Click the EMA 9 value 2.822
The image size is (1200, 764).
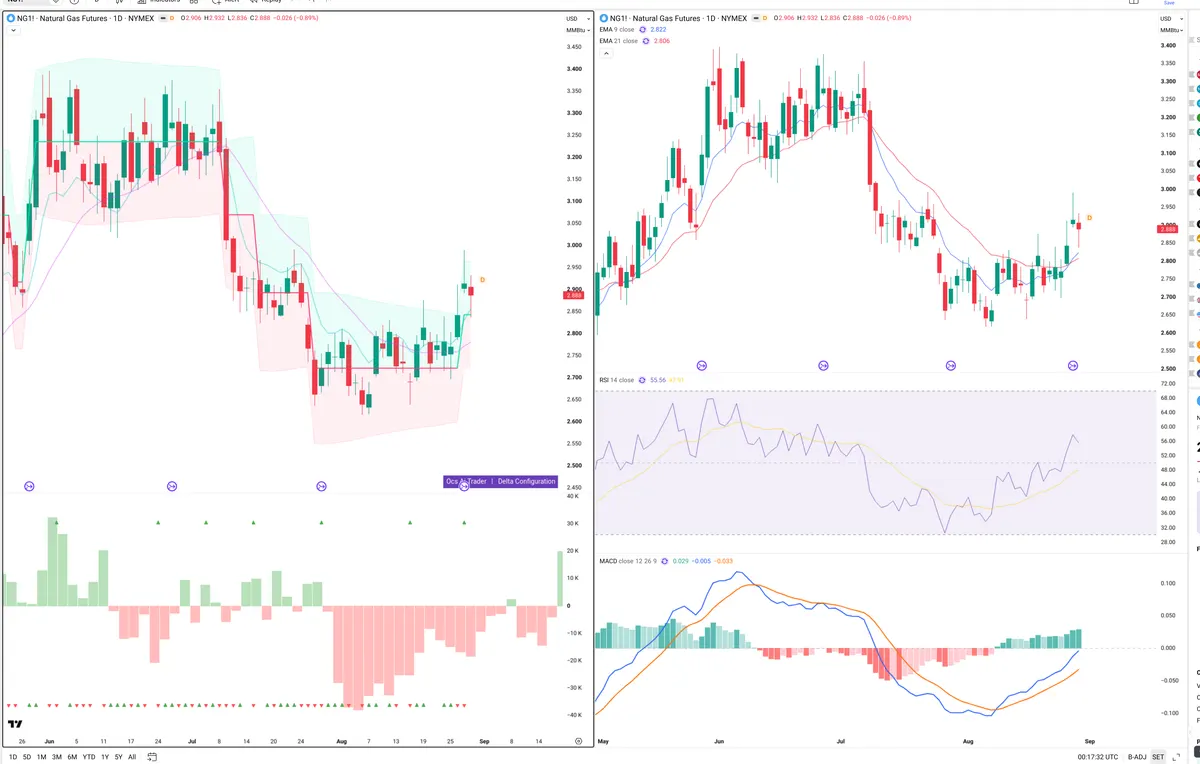click(x=658, y=30)
